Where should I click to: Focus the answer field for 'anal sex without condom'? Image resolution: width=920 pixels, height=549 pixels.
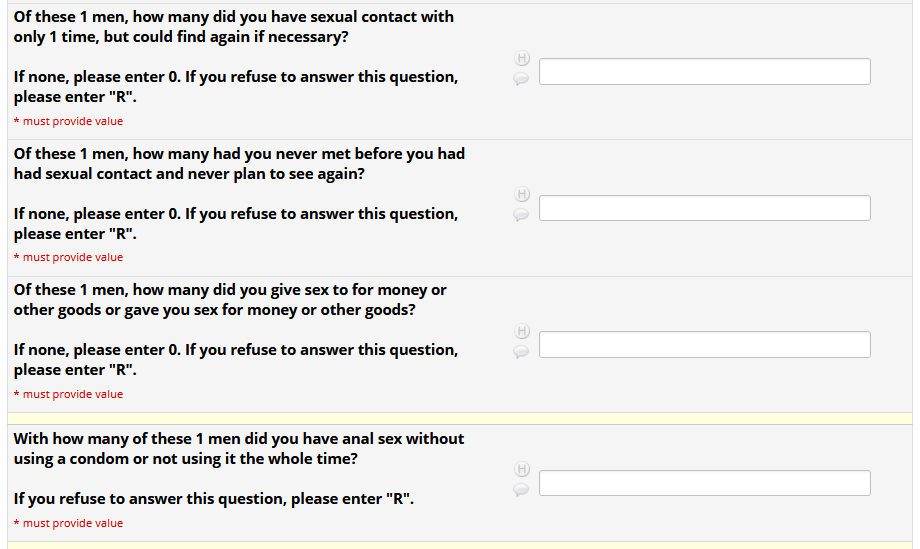(x=704, y=483)
